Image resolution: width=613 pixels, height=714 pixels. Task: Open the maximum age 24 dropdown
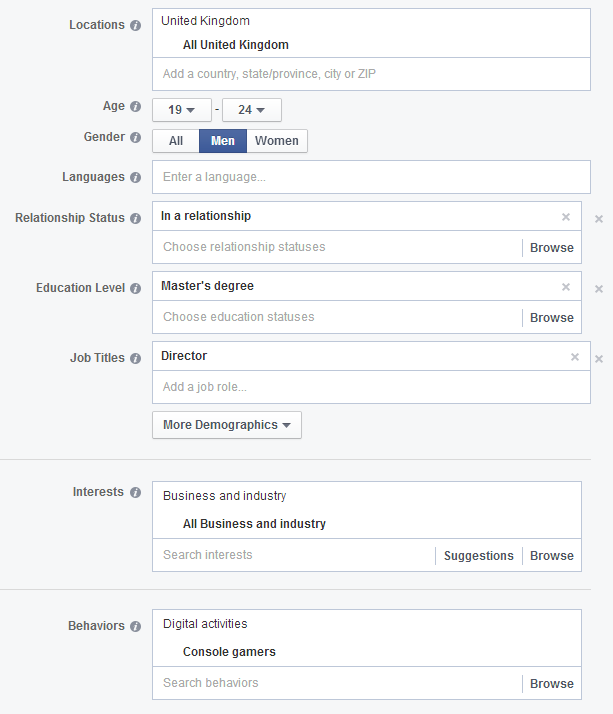(x=252, y=110)
